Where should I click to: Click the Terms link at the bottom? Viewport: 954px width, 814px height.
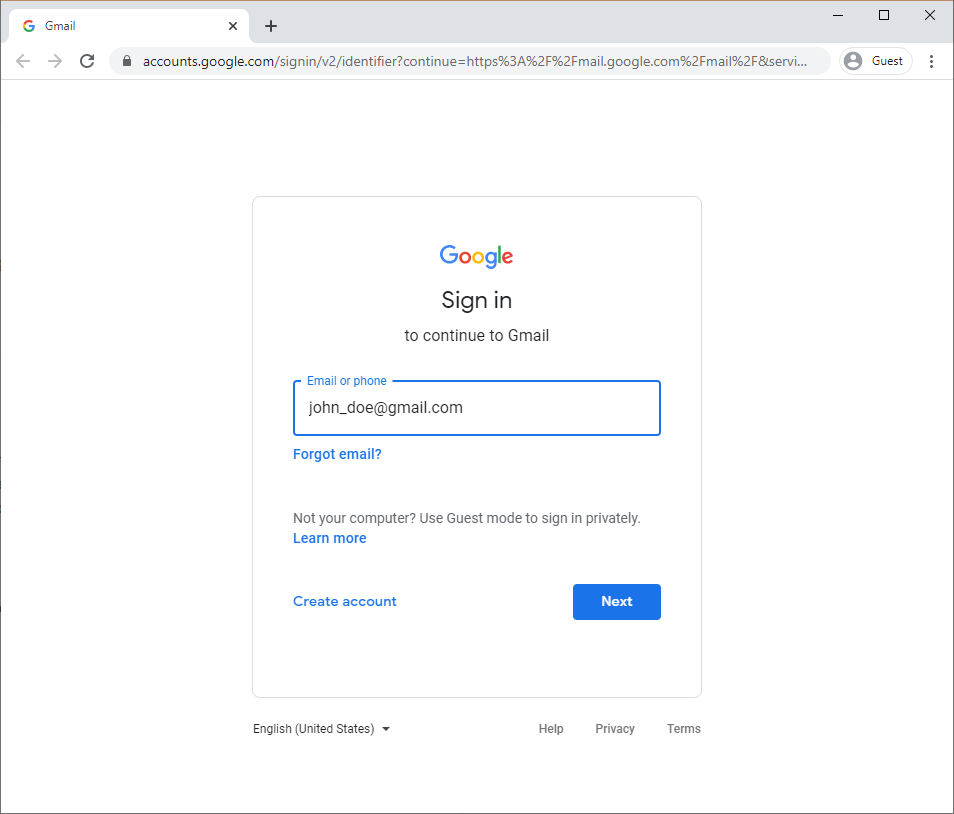pos(683,728)
